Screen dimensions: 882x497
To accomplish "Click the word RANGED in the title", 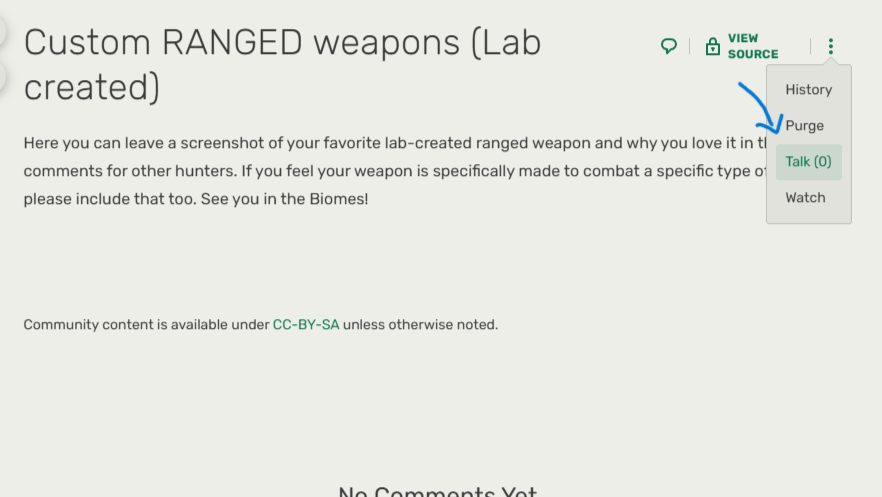I will click(x=232, y=43).
